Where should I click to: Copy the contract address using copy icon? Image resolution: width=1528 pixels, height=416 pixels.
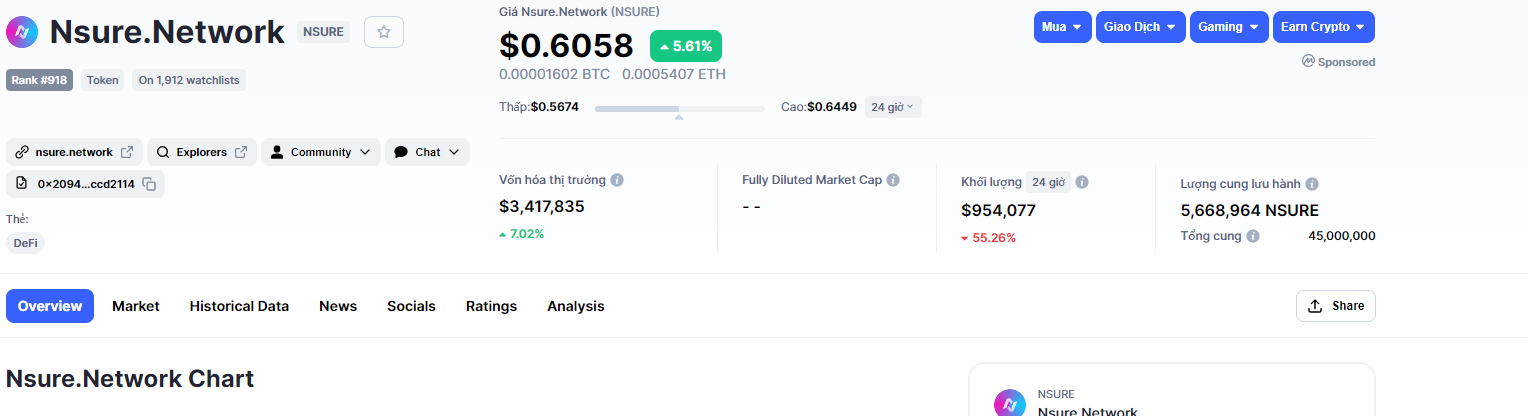tap(149, 184)
